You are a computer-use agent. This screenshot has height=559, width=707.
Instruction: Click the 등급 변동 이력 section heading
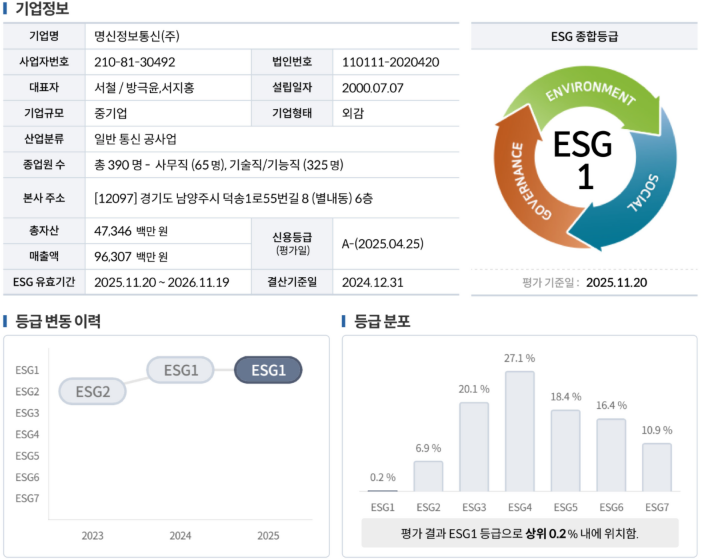point(57,321)
